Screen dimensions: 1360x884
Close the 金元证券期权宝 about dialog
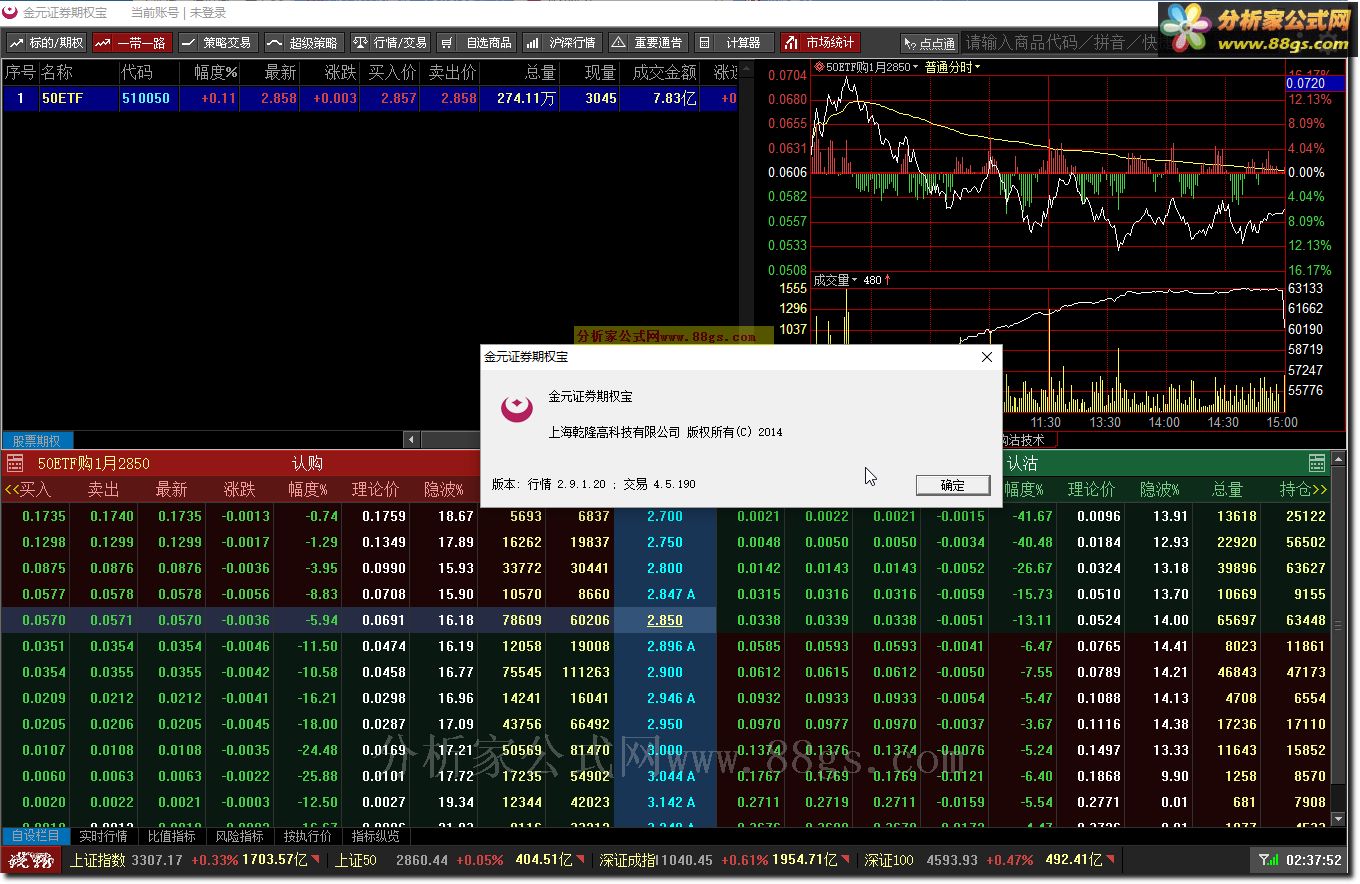[x=987, y=357]
